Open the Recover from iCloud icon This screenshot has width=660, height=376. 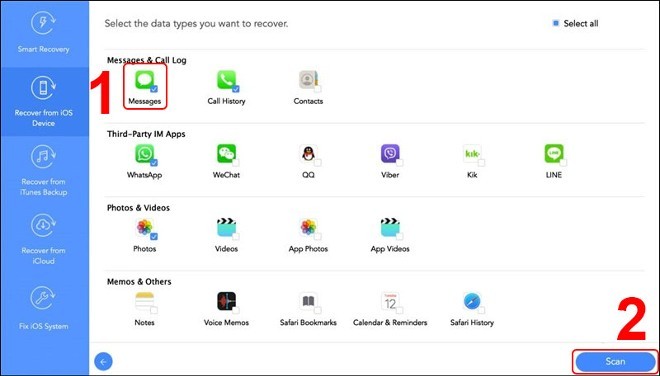44,226
